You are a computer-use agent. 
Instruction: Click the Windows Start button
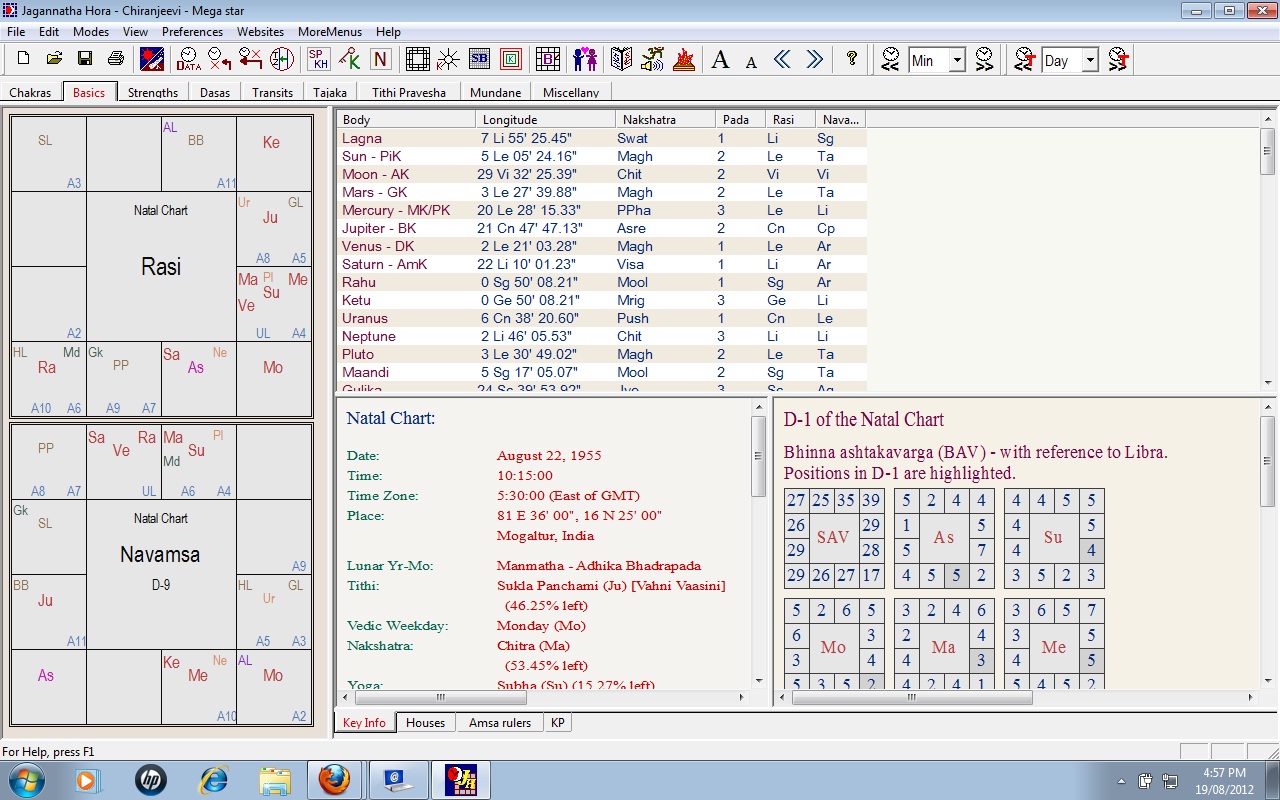27,780
